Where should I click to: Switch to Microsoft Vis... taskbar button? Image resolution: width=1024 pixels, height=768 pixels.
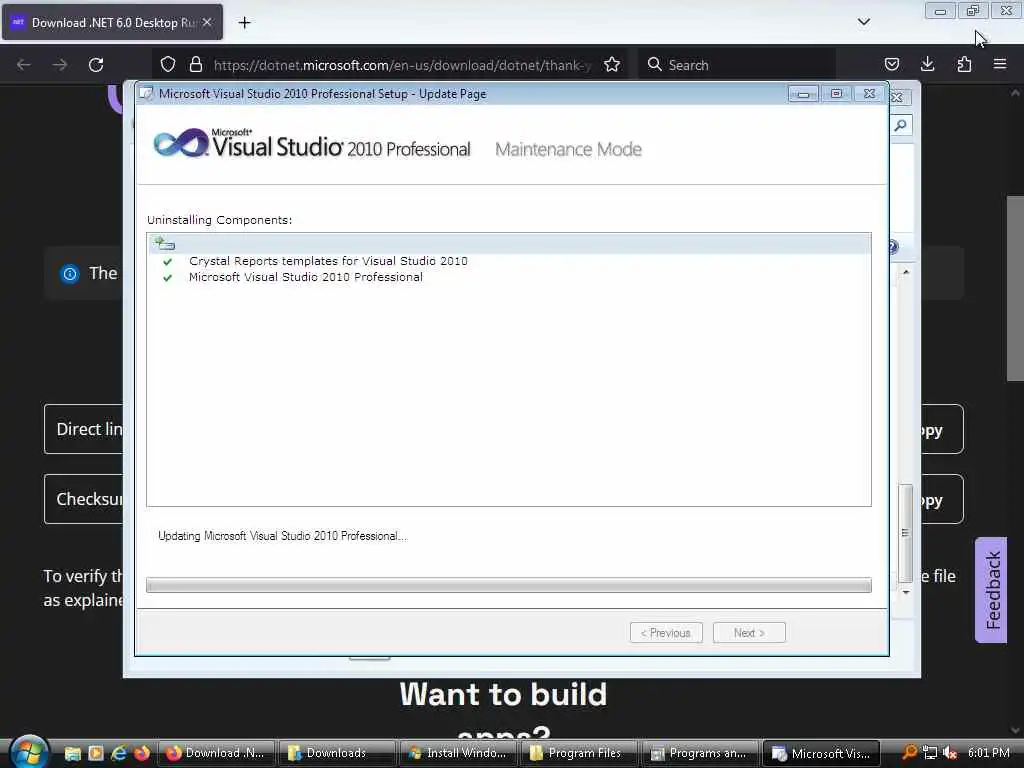point(822,753)
